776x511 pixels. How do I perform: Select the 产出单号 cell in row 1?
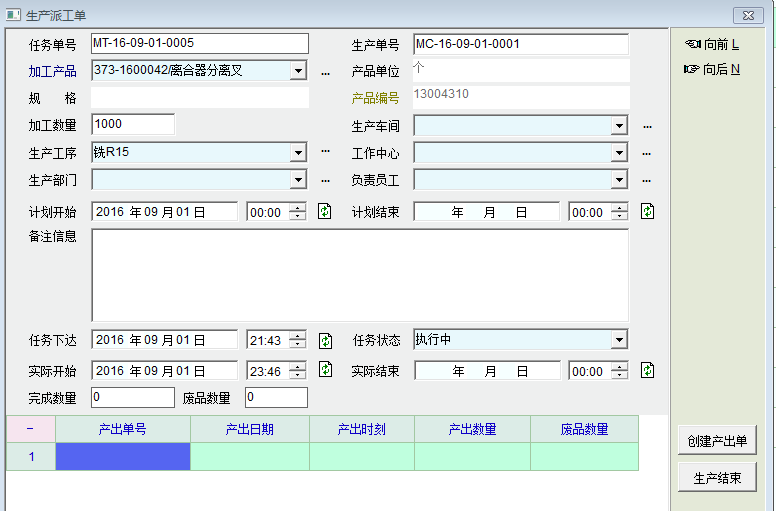[x=123, y=457]
